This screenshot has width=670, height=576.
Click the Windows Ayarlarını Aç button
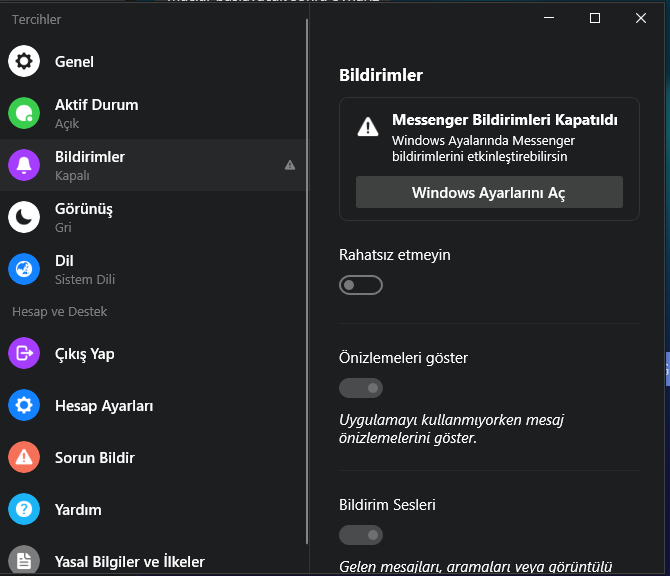489,192
